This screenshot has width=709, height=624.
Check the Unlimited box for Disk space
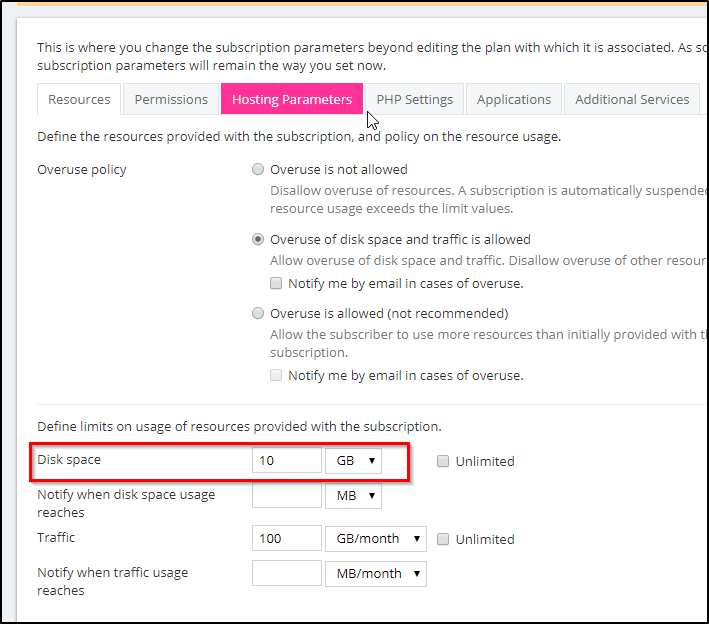tap(443, 462)
